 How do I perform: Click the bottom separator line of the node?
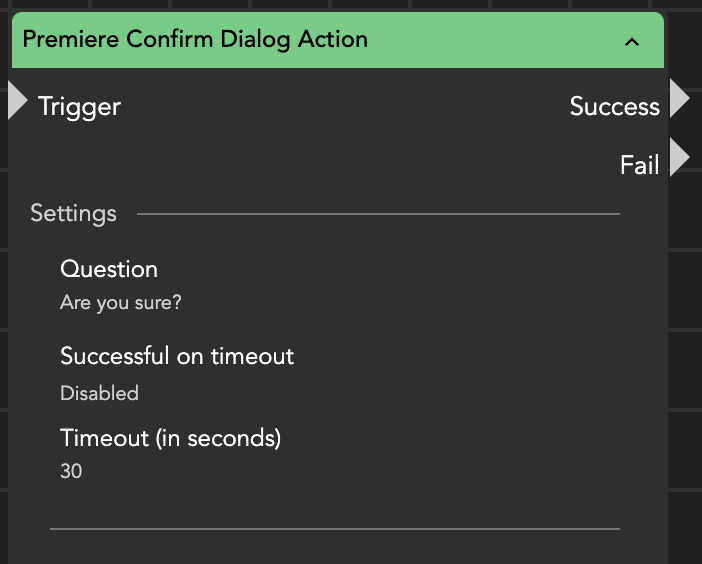334,528
